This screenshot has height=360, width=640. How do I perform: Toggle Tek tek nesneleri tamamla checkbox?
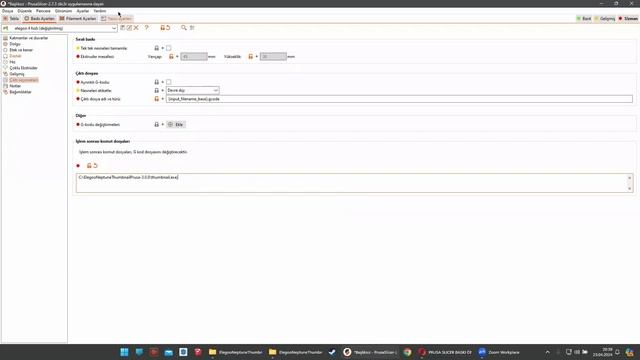(x=169, y=48)
